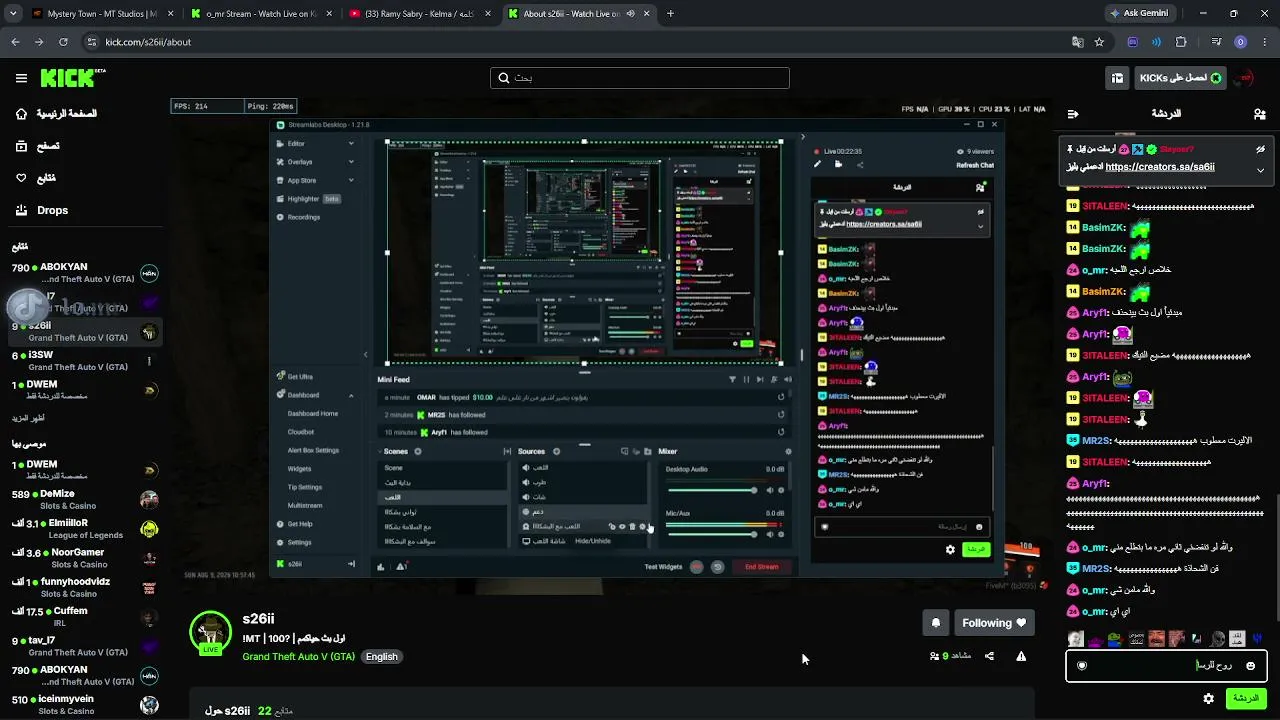Image resolution: width=1280 pixels, height=720 pixels.
Task: Go back in Chrome
Action: pos(15,42)
